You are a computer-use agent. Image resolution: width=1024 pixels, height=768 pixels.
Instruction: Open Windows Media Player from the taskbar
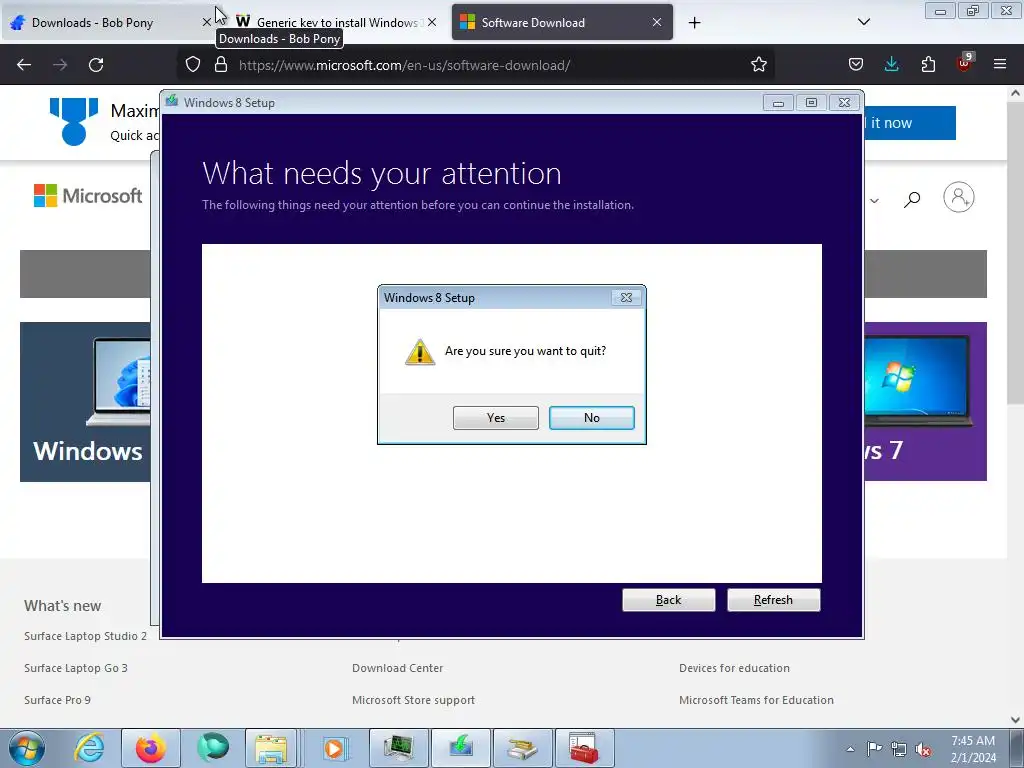[x=334, y=748]
